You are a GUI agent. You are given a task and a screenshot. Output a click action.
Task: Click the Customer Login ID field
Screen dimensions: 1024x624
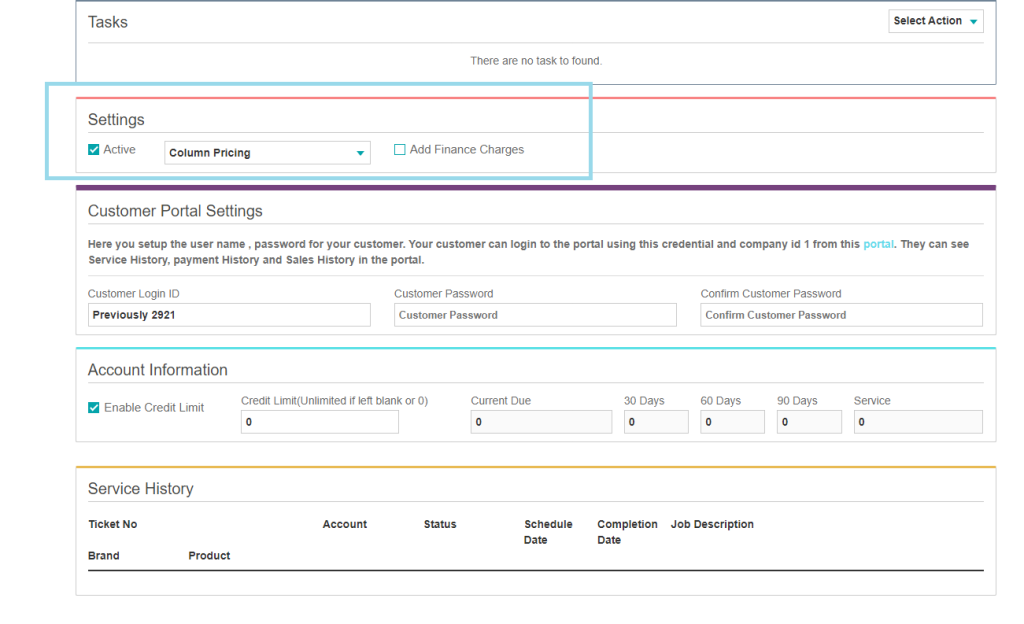229,315
